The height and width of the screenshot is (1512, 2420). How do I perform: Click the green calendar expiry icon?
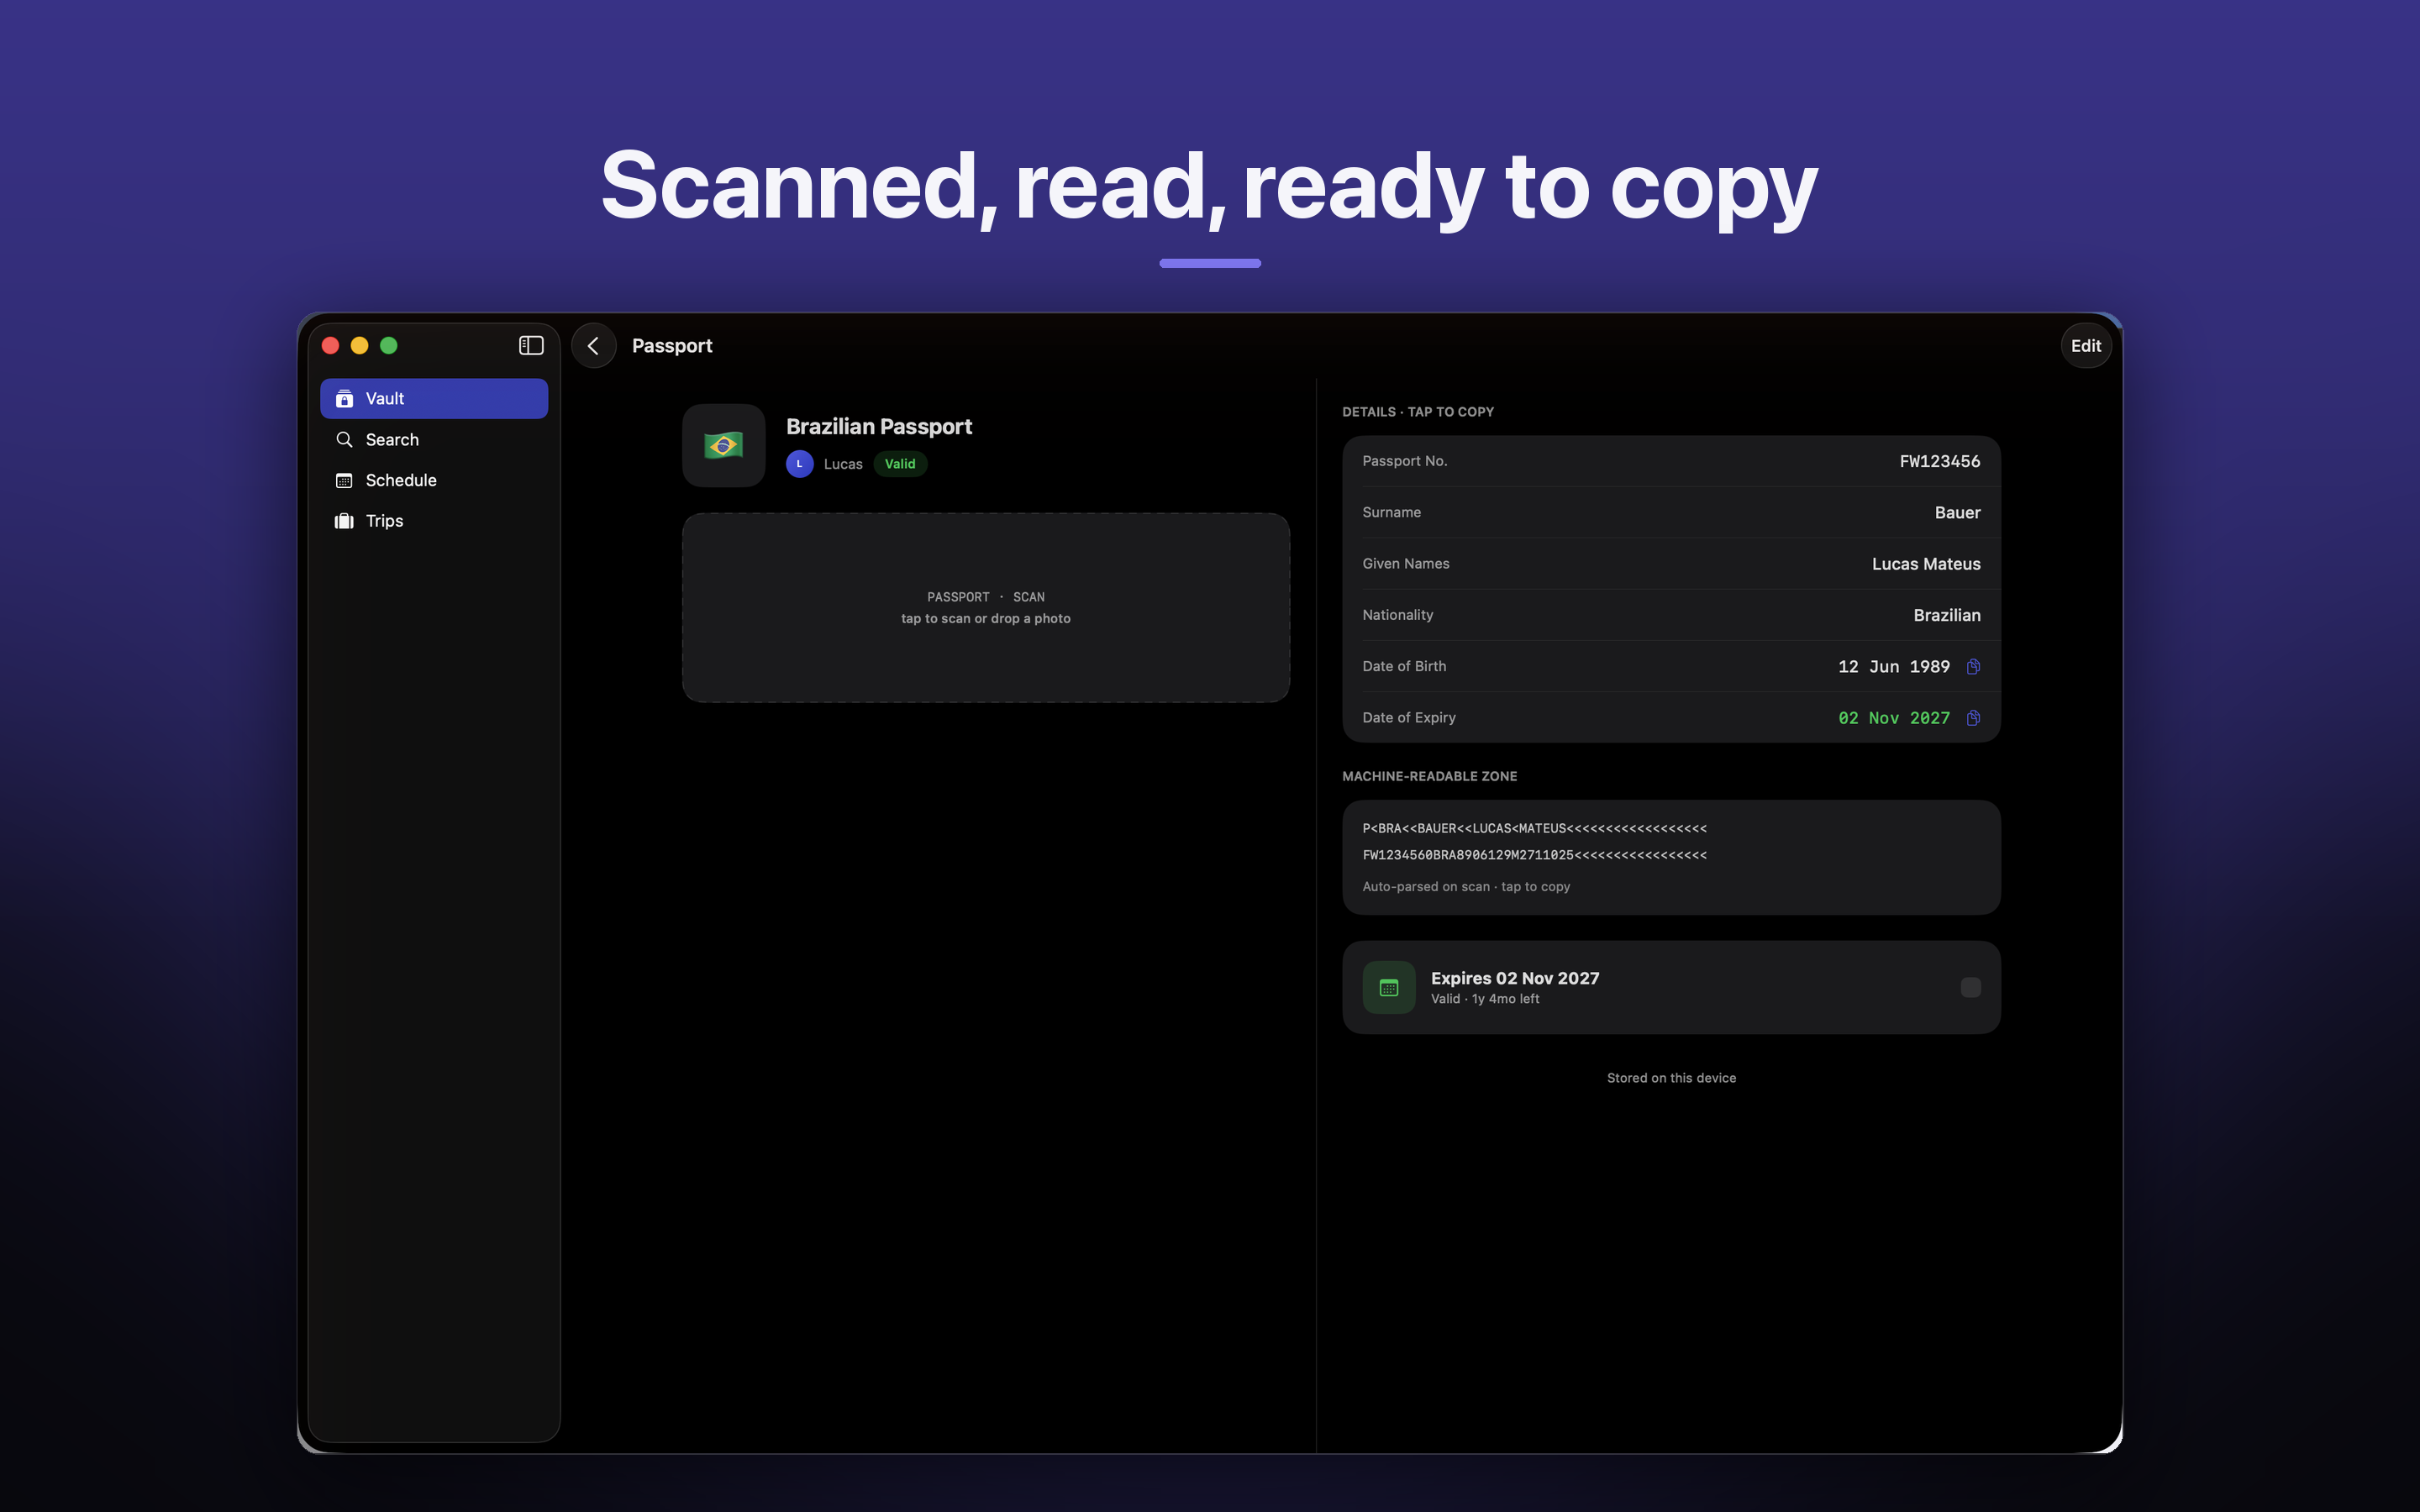(x=1389, y=987)
